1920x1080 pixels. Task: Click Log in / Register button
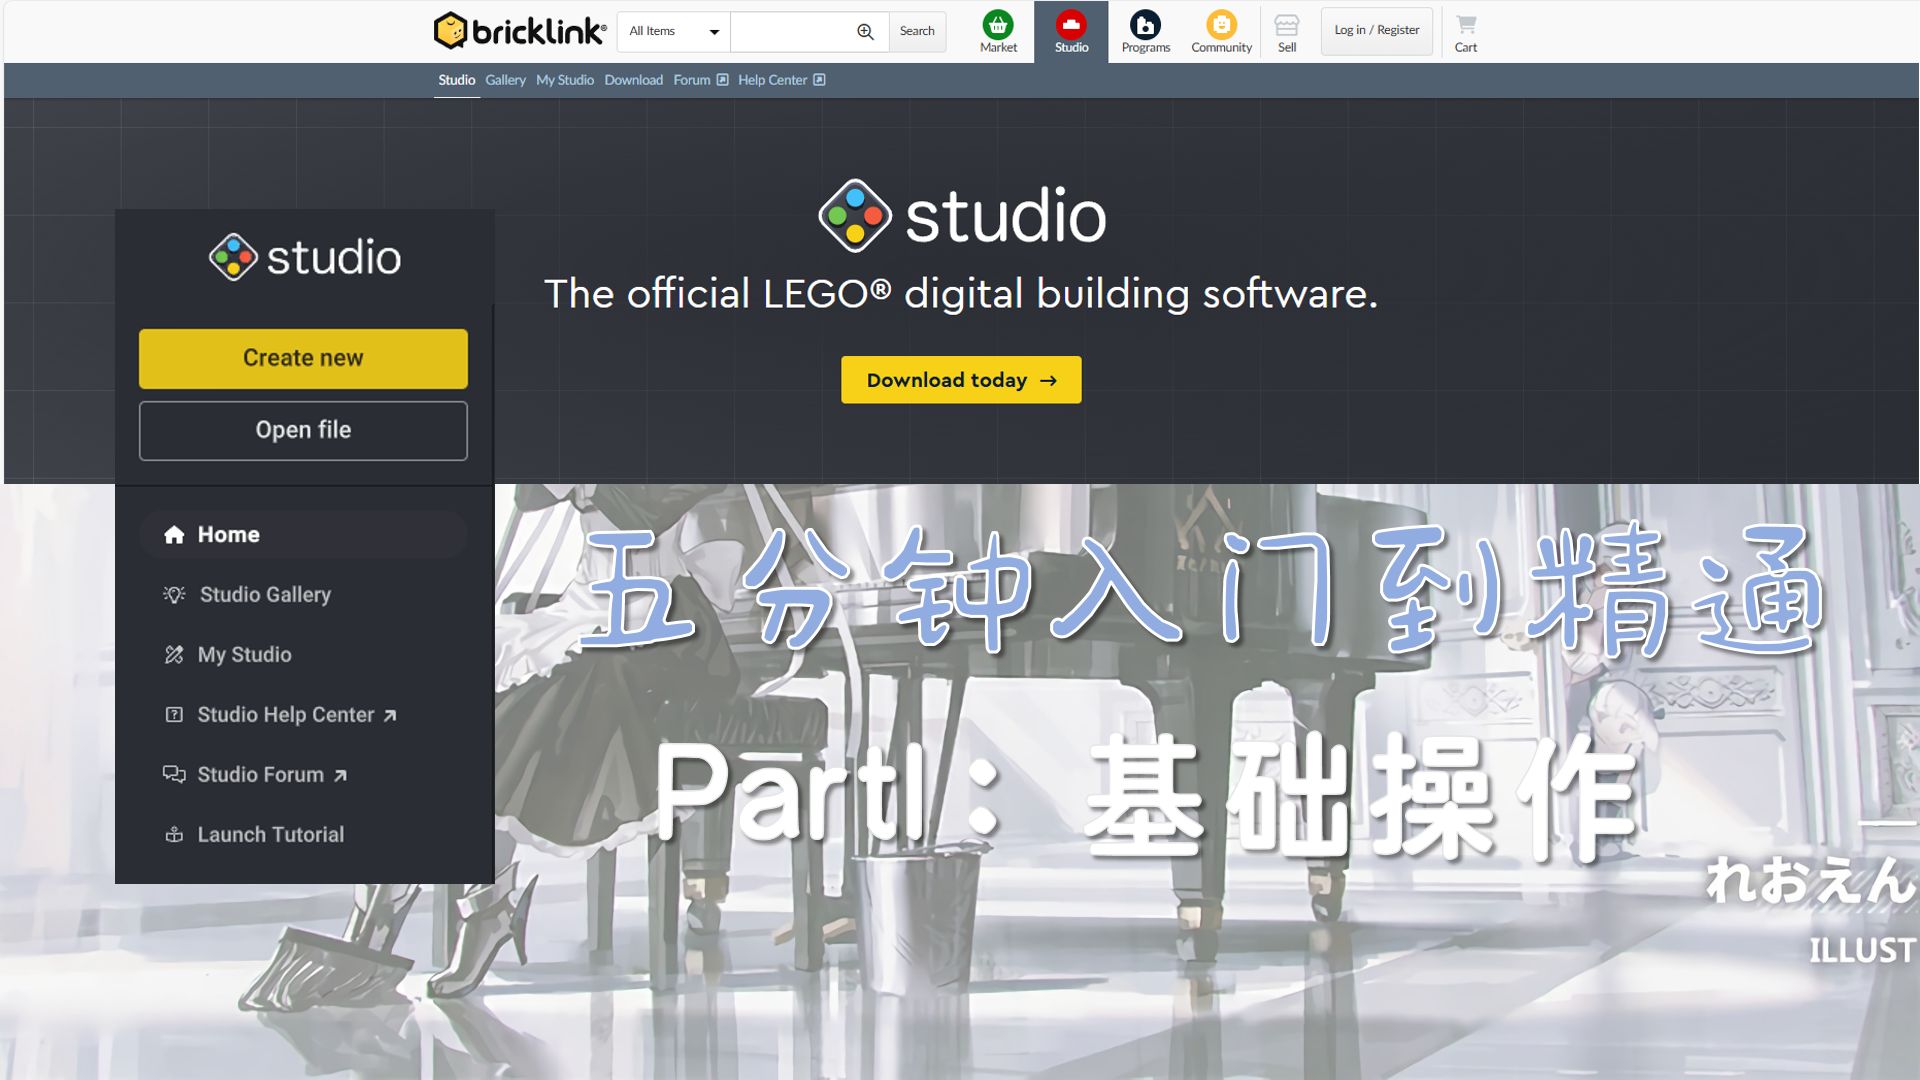point(1376,30)
